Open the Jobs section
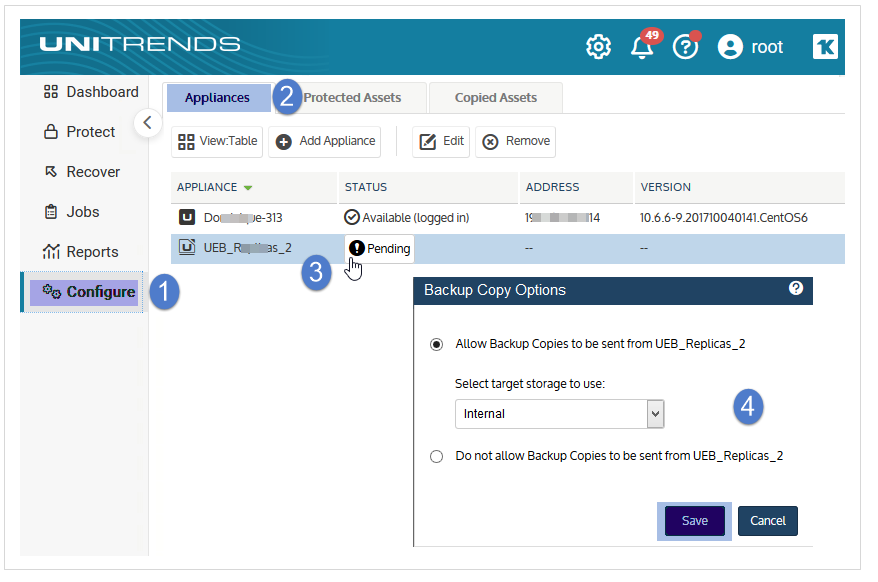 [71, 212]
